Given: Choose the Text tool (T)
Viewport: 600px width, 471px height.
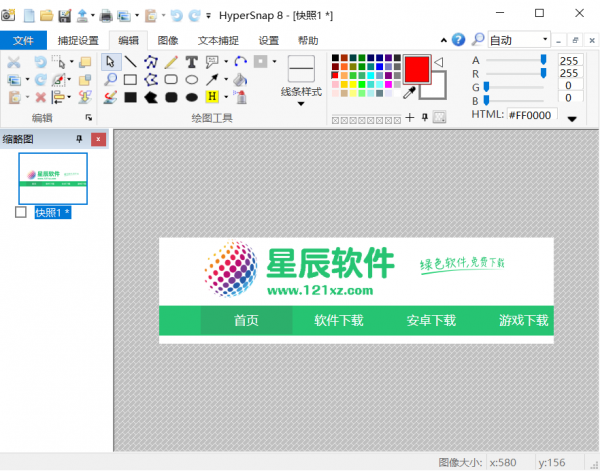Looking at the screenshot, I should tap(192, 61).
